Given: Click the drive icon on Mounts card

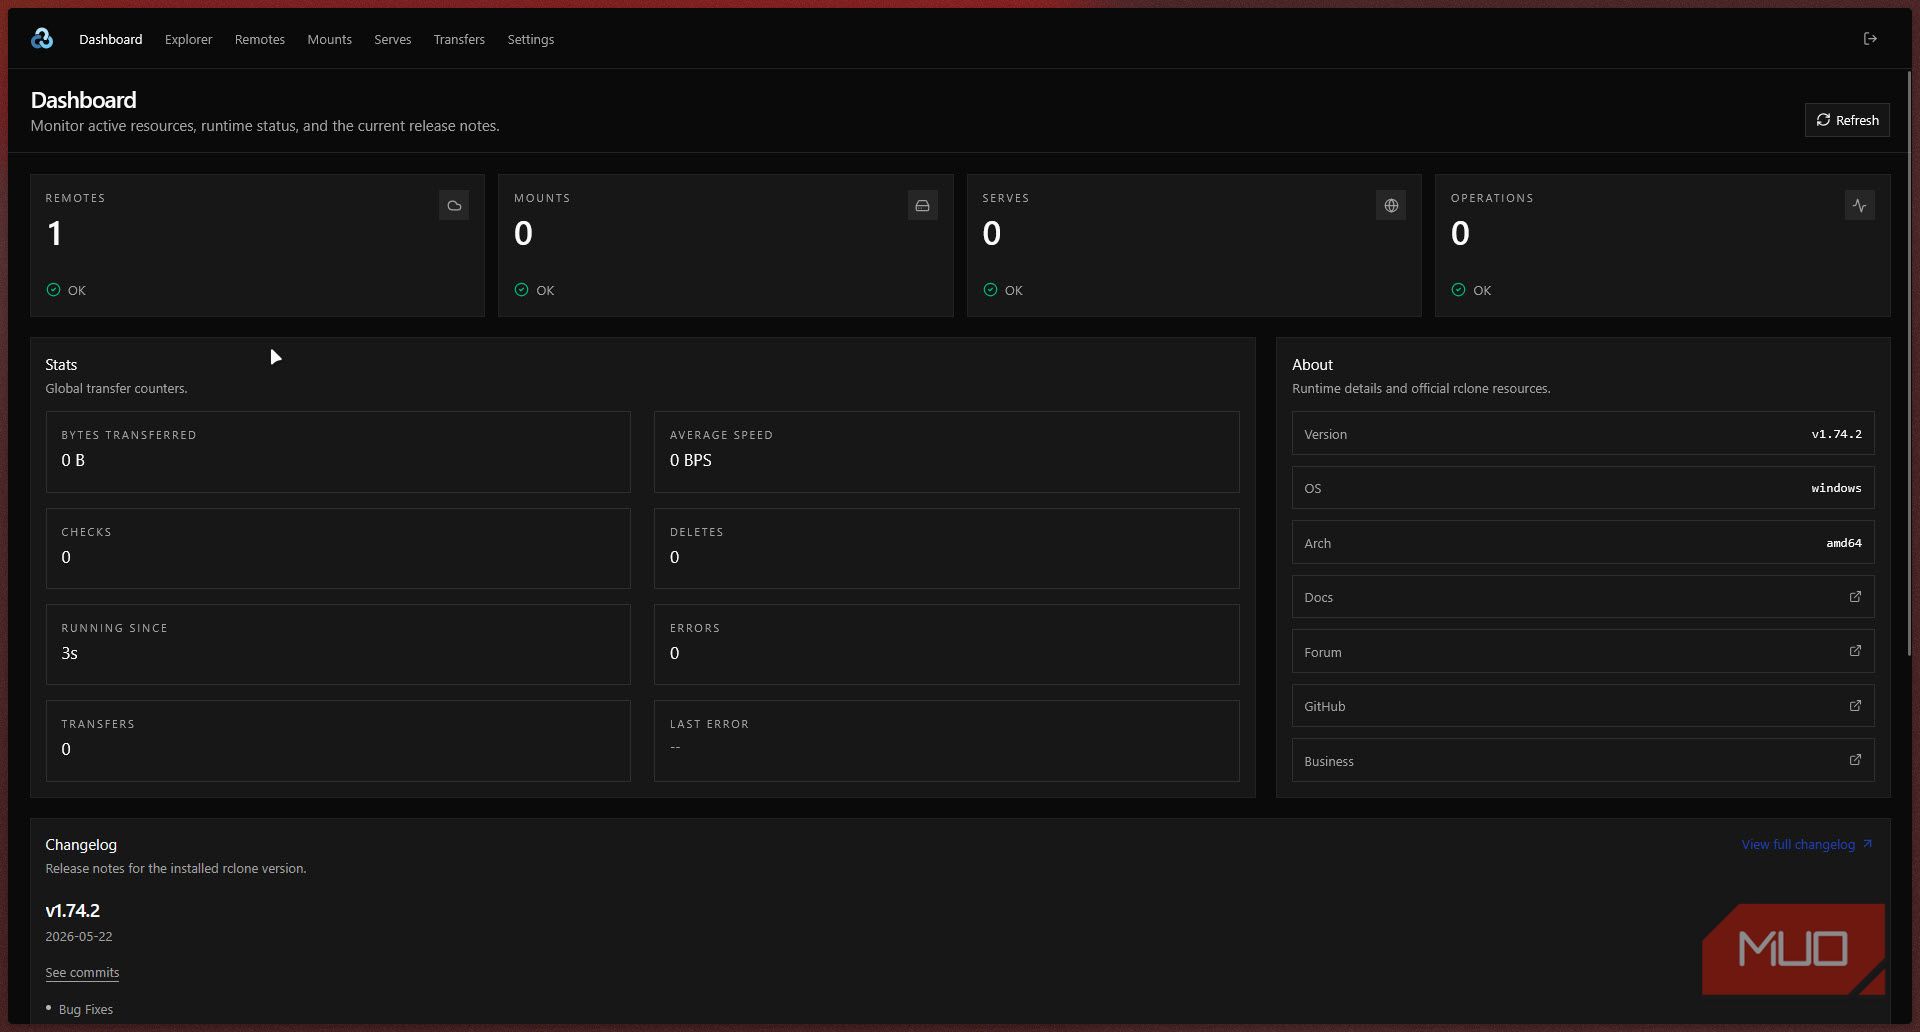Looking at the screenshot, I should tap(922, 205).
